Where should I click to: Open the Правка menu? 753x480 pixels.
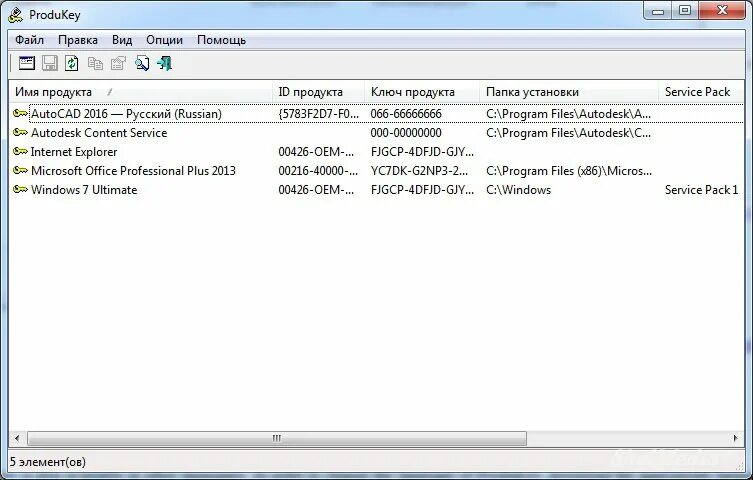[x=78, y=40]
